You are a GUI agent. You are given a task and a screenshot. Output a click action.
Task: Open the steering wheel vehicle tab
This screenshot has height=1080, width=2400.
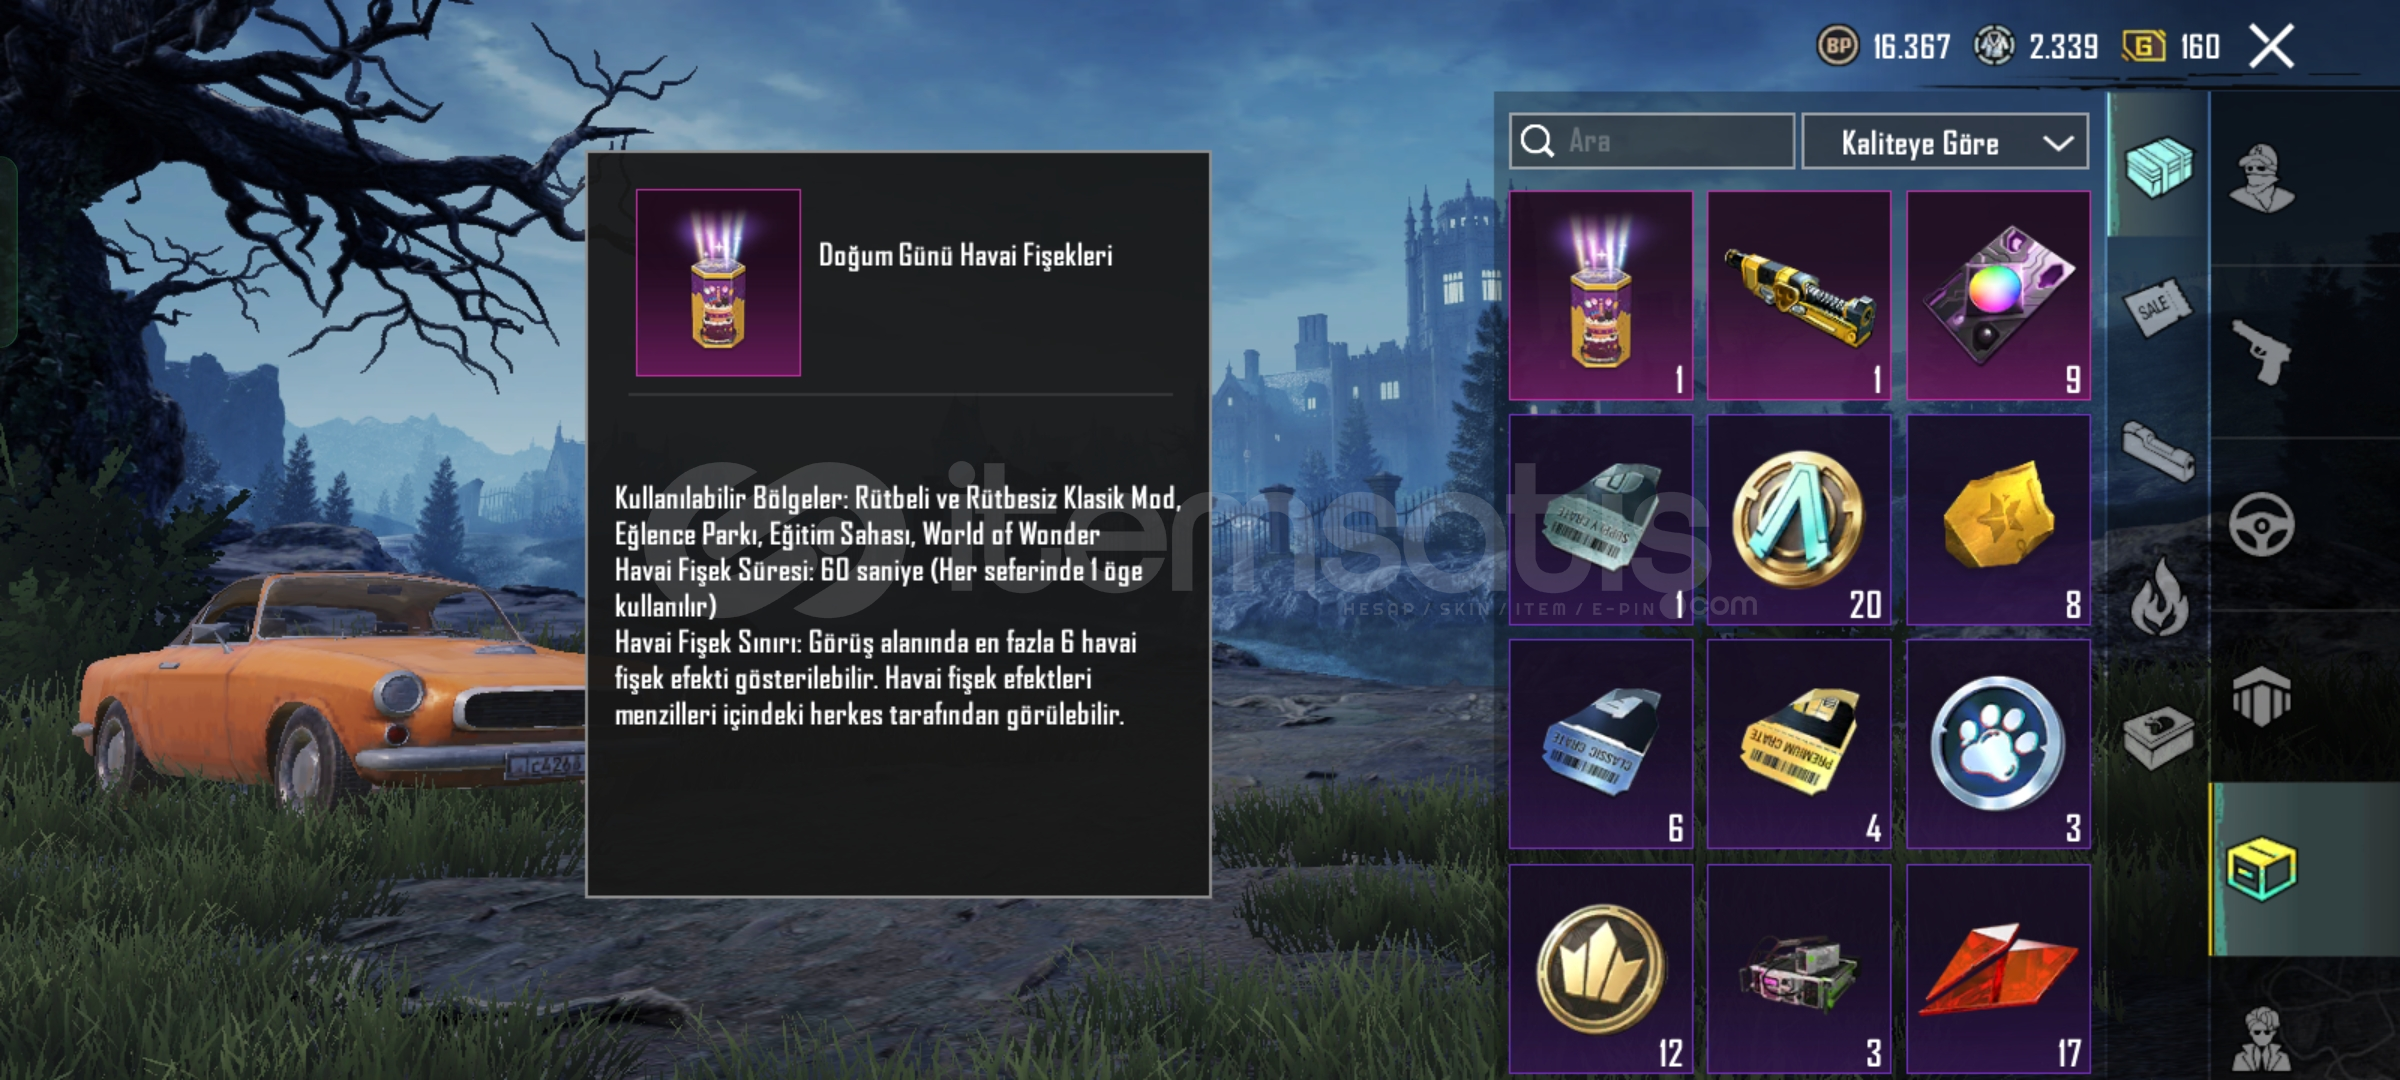point(2261,524)
